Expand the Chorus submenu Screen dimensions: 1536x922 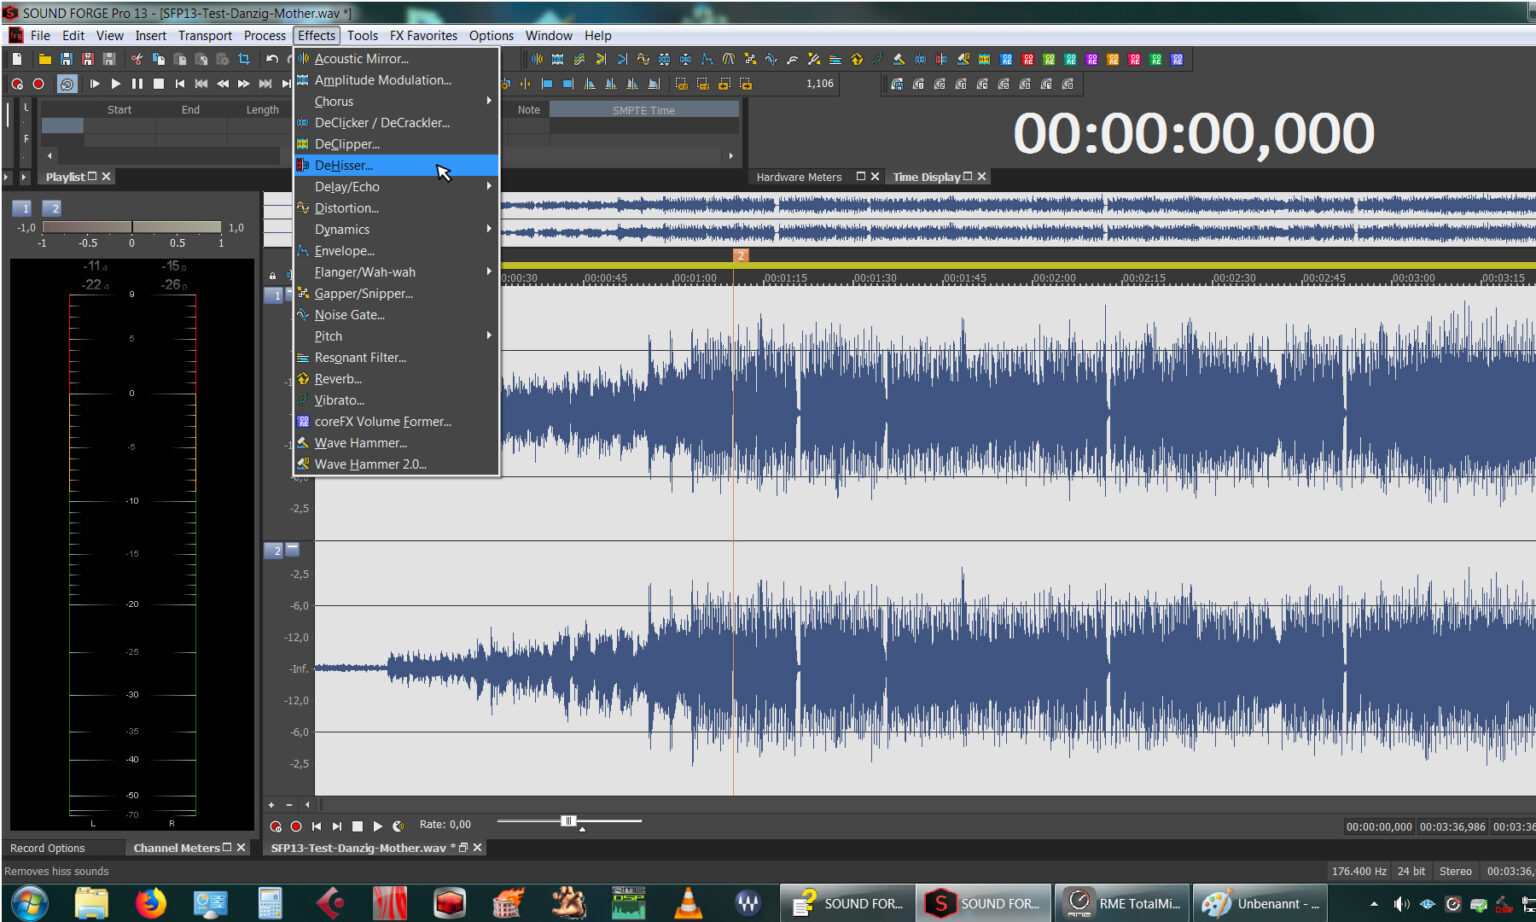pos(396,101)
